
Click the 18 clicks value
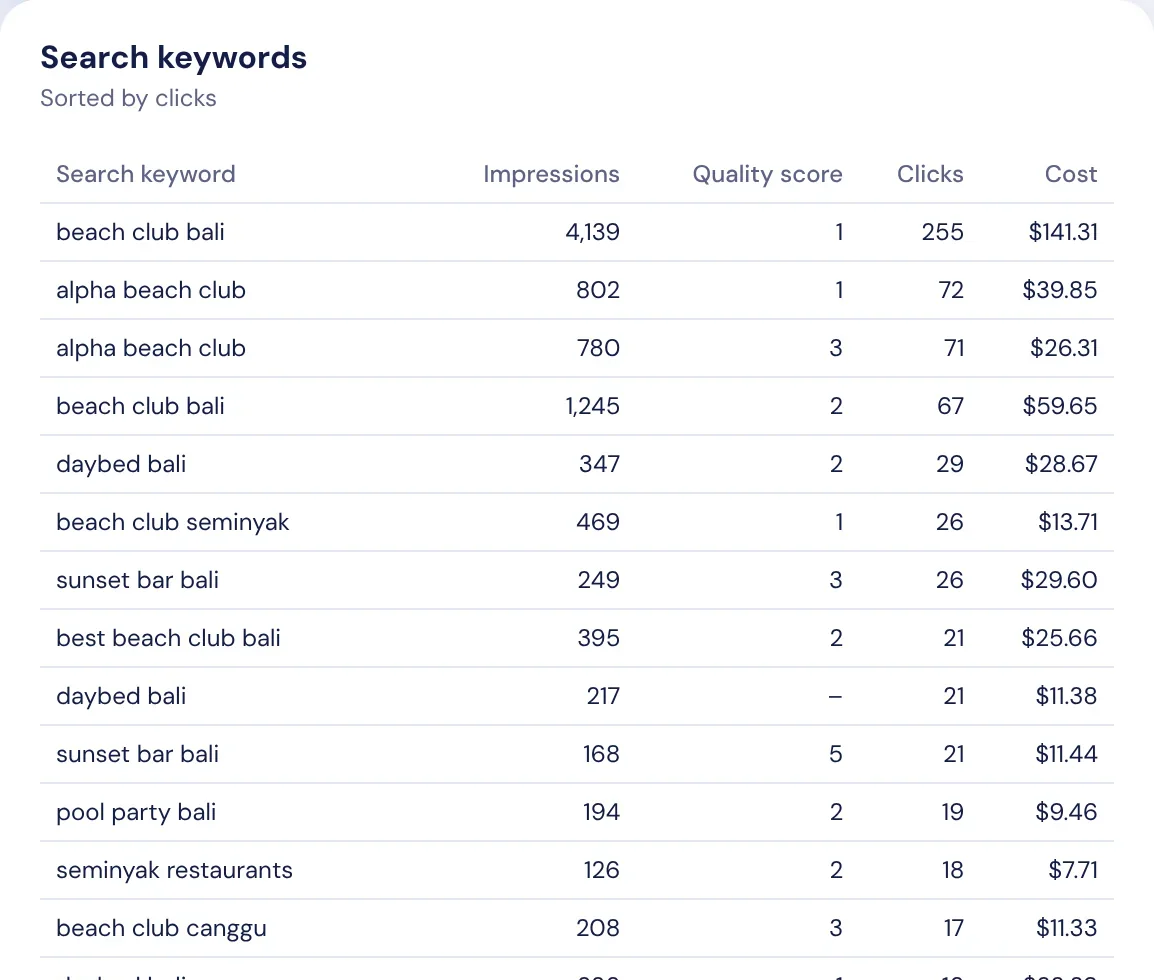[x=952, y=870]
